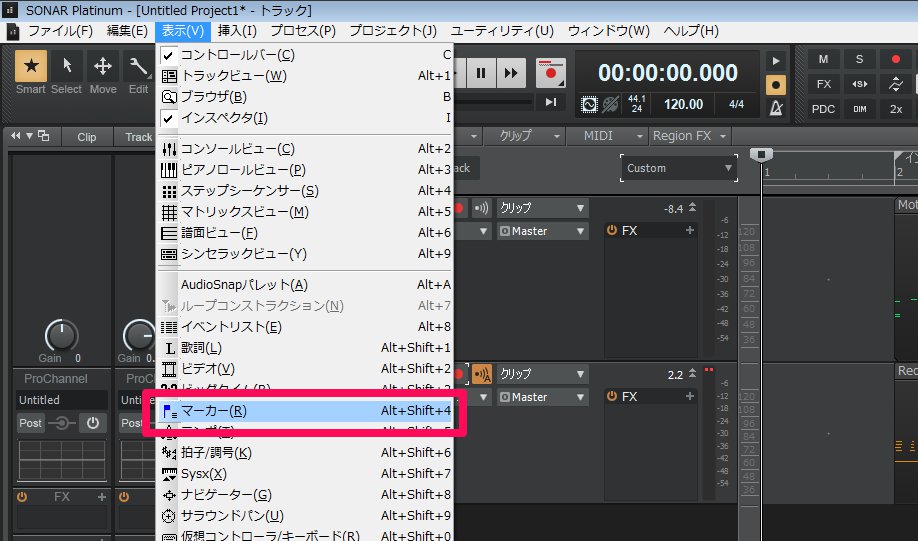The width and height of the screenshot is (918, 541).
Task: Open first track's クリップ edit filter
Action: point(542,208)
